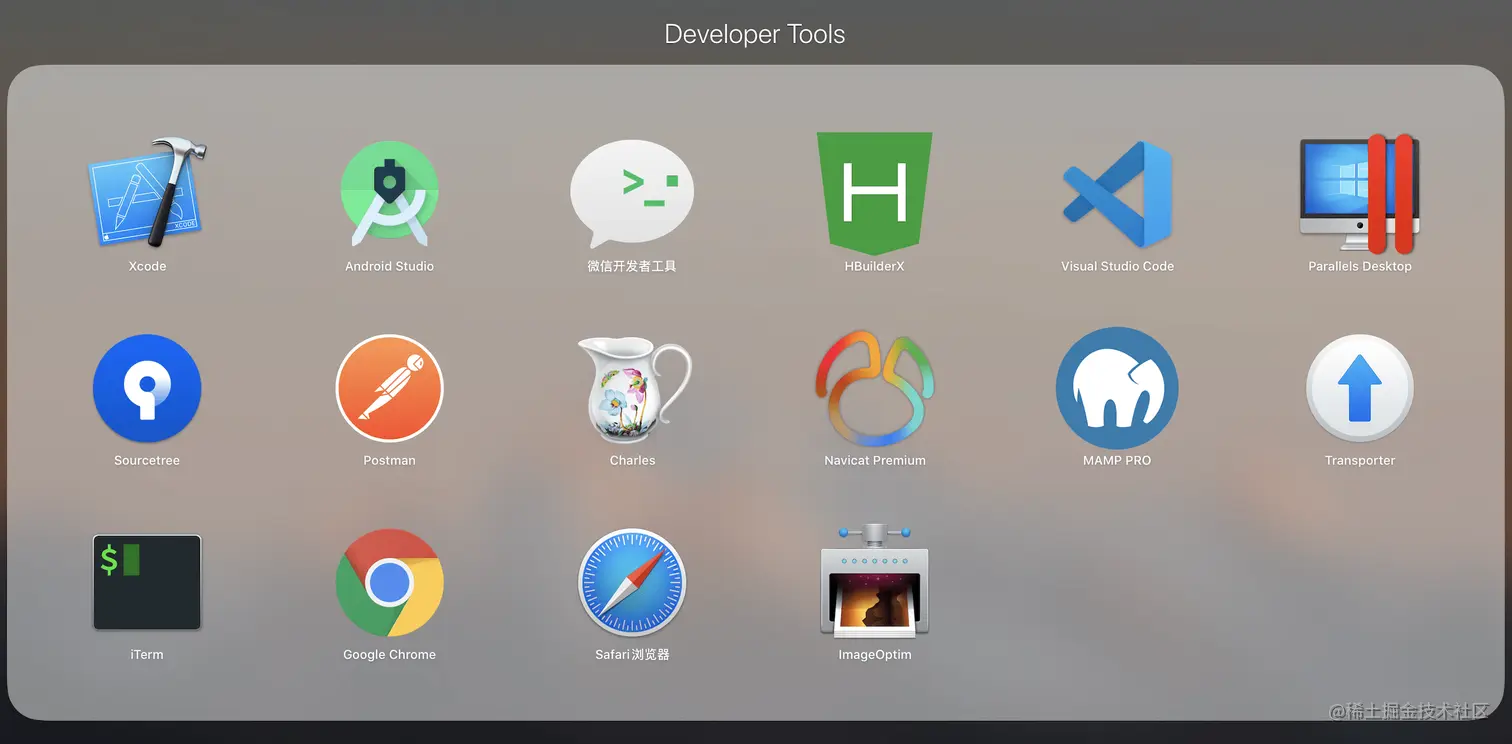Launch ImageOptim via its icon
Screen dimensions: 1512x744
[875, 580]
